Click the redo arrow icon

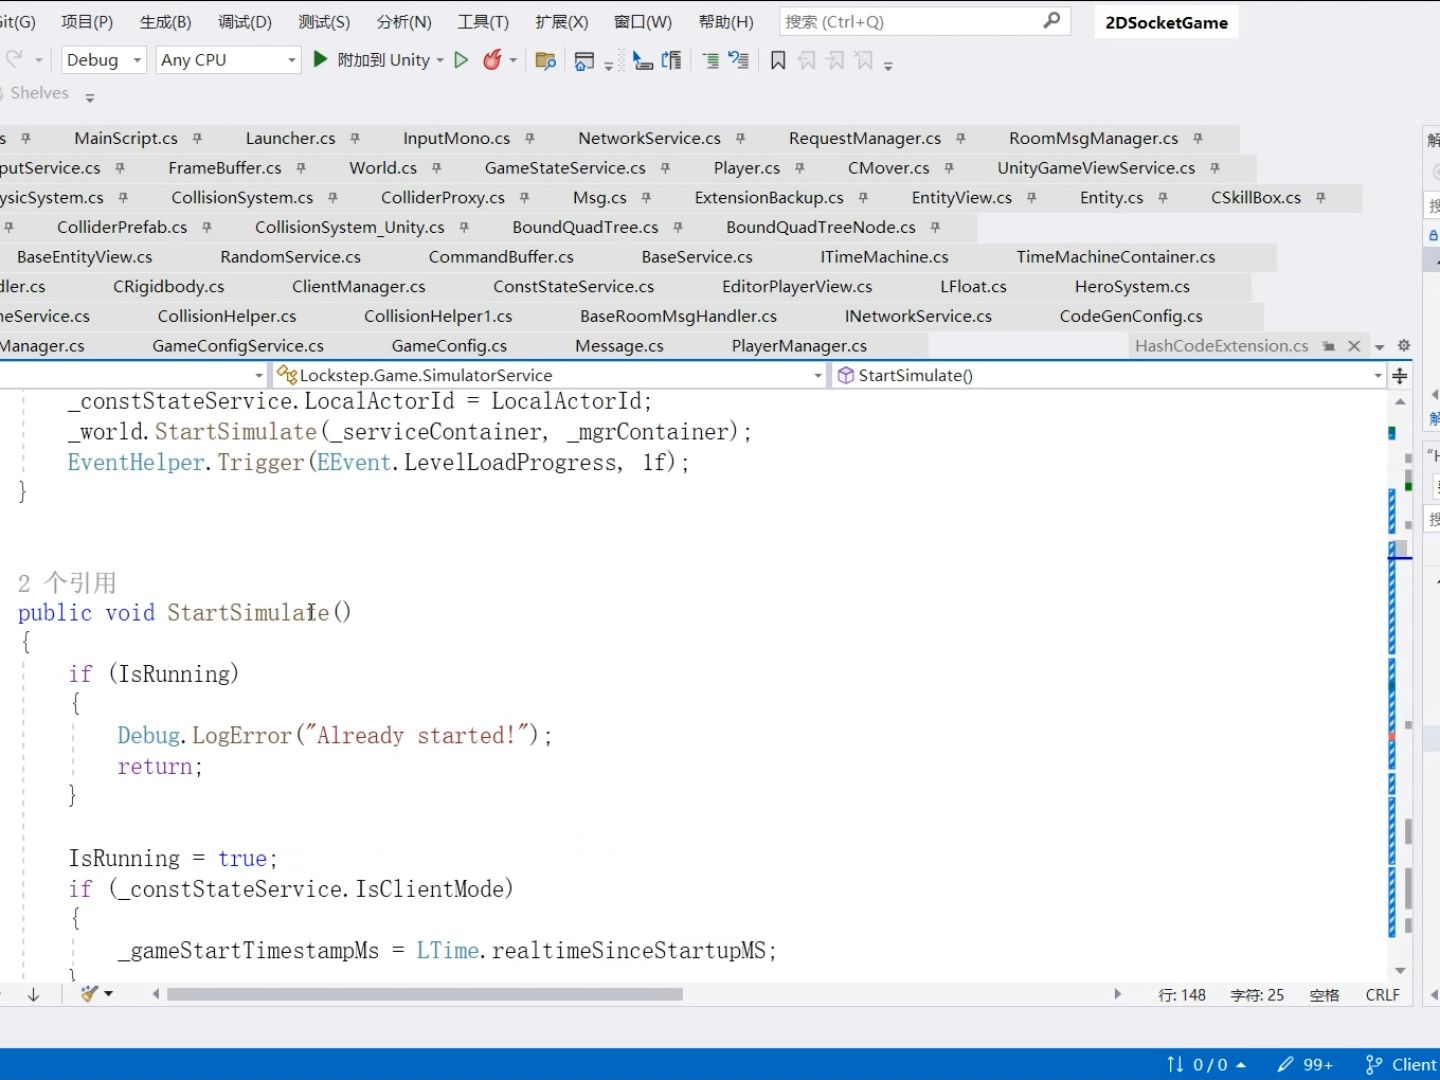coord(13,60)
